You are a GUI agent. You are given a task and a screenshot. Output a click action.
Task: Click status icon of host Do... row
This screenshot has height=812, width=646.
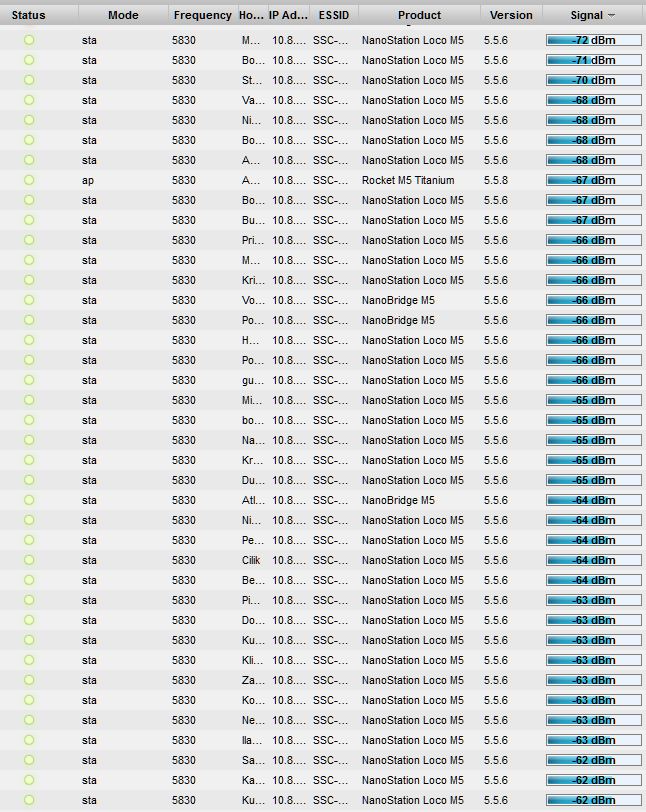[x=29, y=620]
